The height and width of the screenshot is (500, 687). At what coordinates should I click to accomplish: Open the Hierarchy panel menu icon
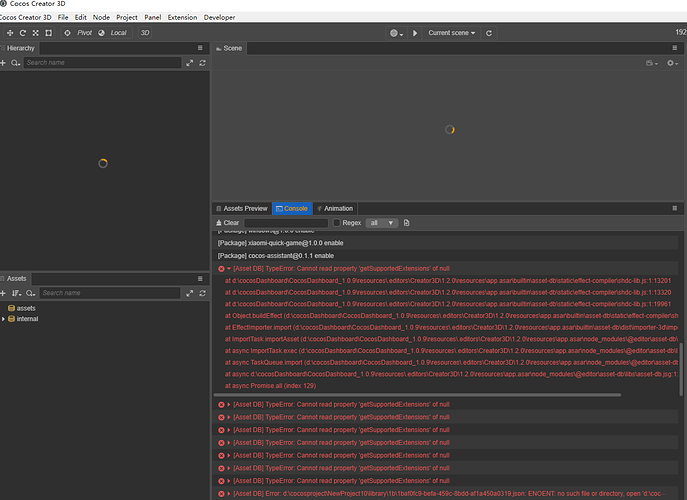pos(200,48)
